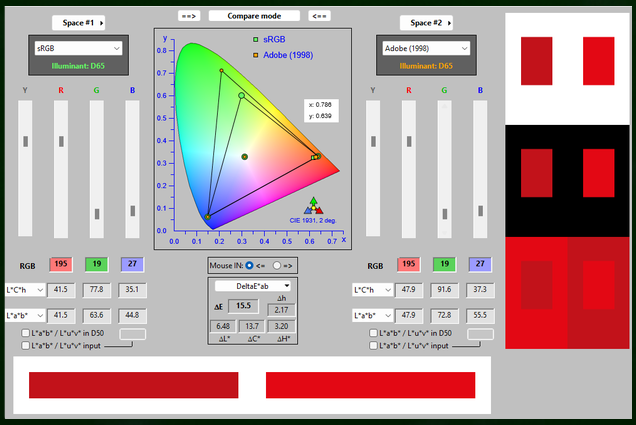Click the sRGB legend marker in chromaticity diagram

256,39
